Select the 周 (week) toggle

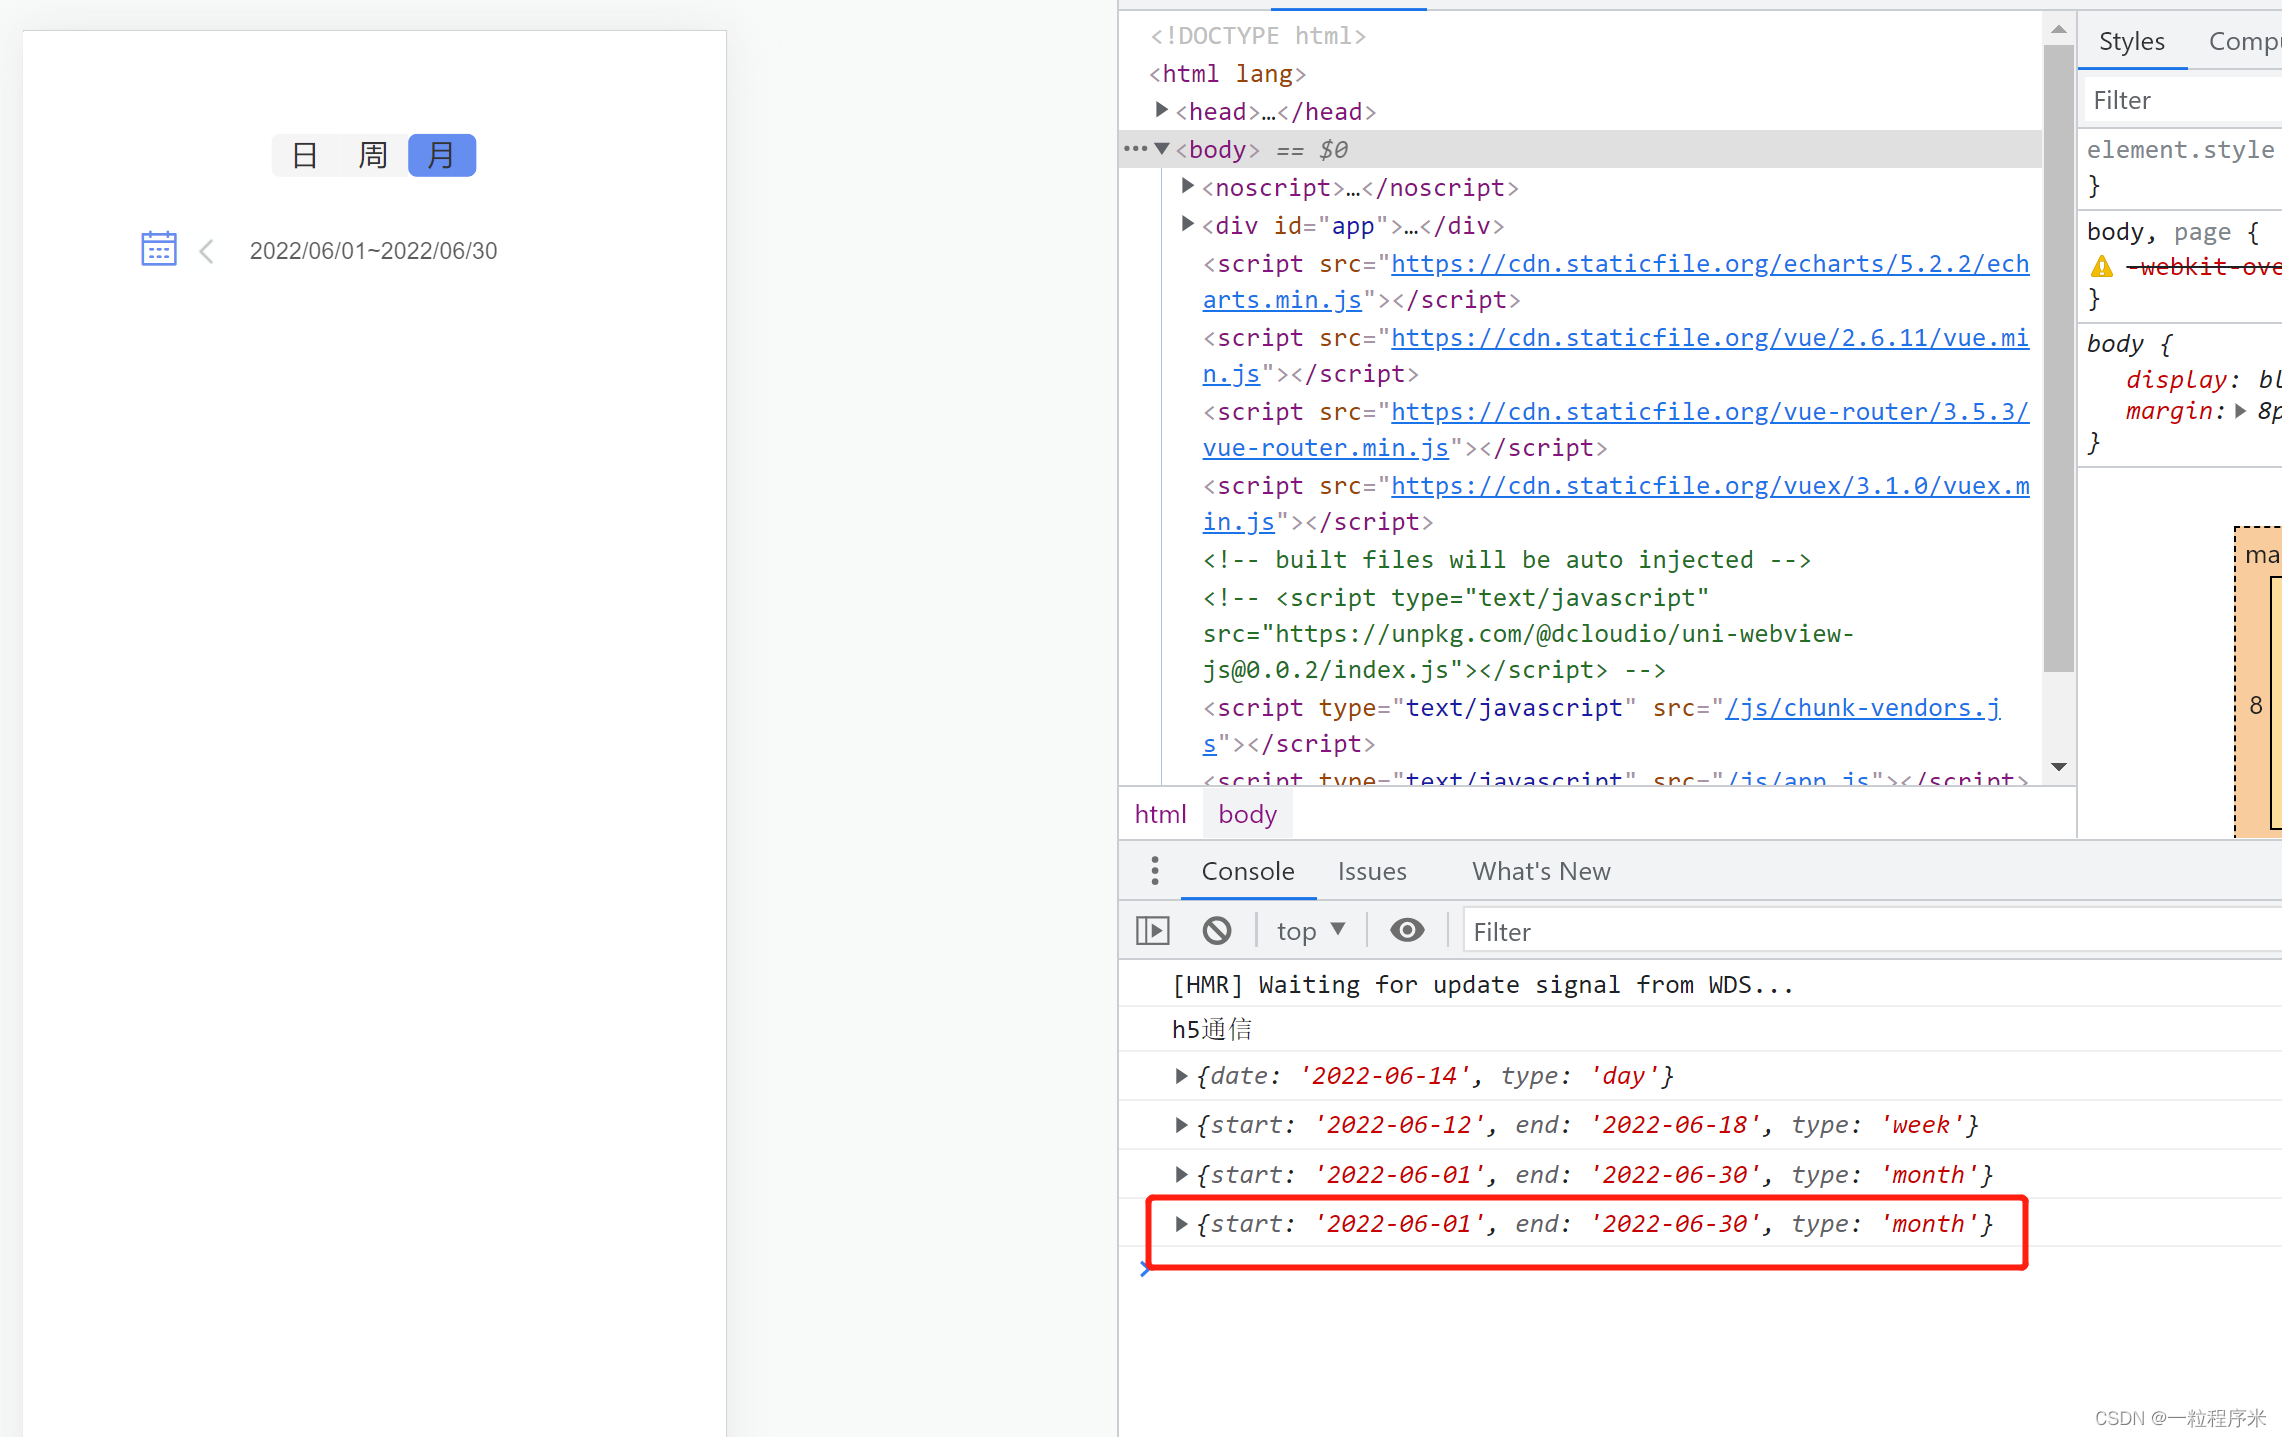click(373, 155)
